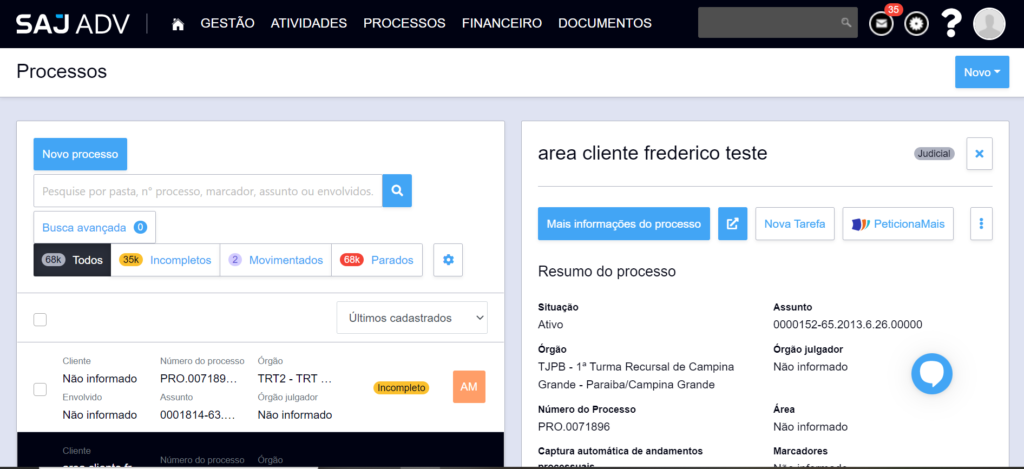Click the Processos page title

click(61, 71)
